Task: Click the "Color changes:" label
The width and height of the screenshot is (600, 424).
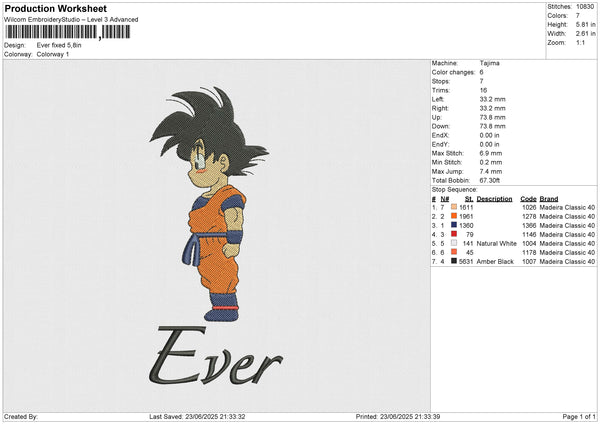Action: coord(453,72)
